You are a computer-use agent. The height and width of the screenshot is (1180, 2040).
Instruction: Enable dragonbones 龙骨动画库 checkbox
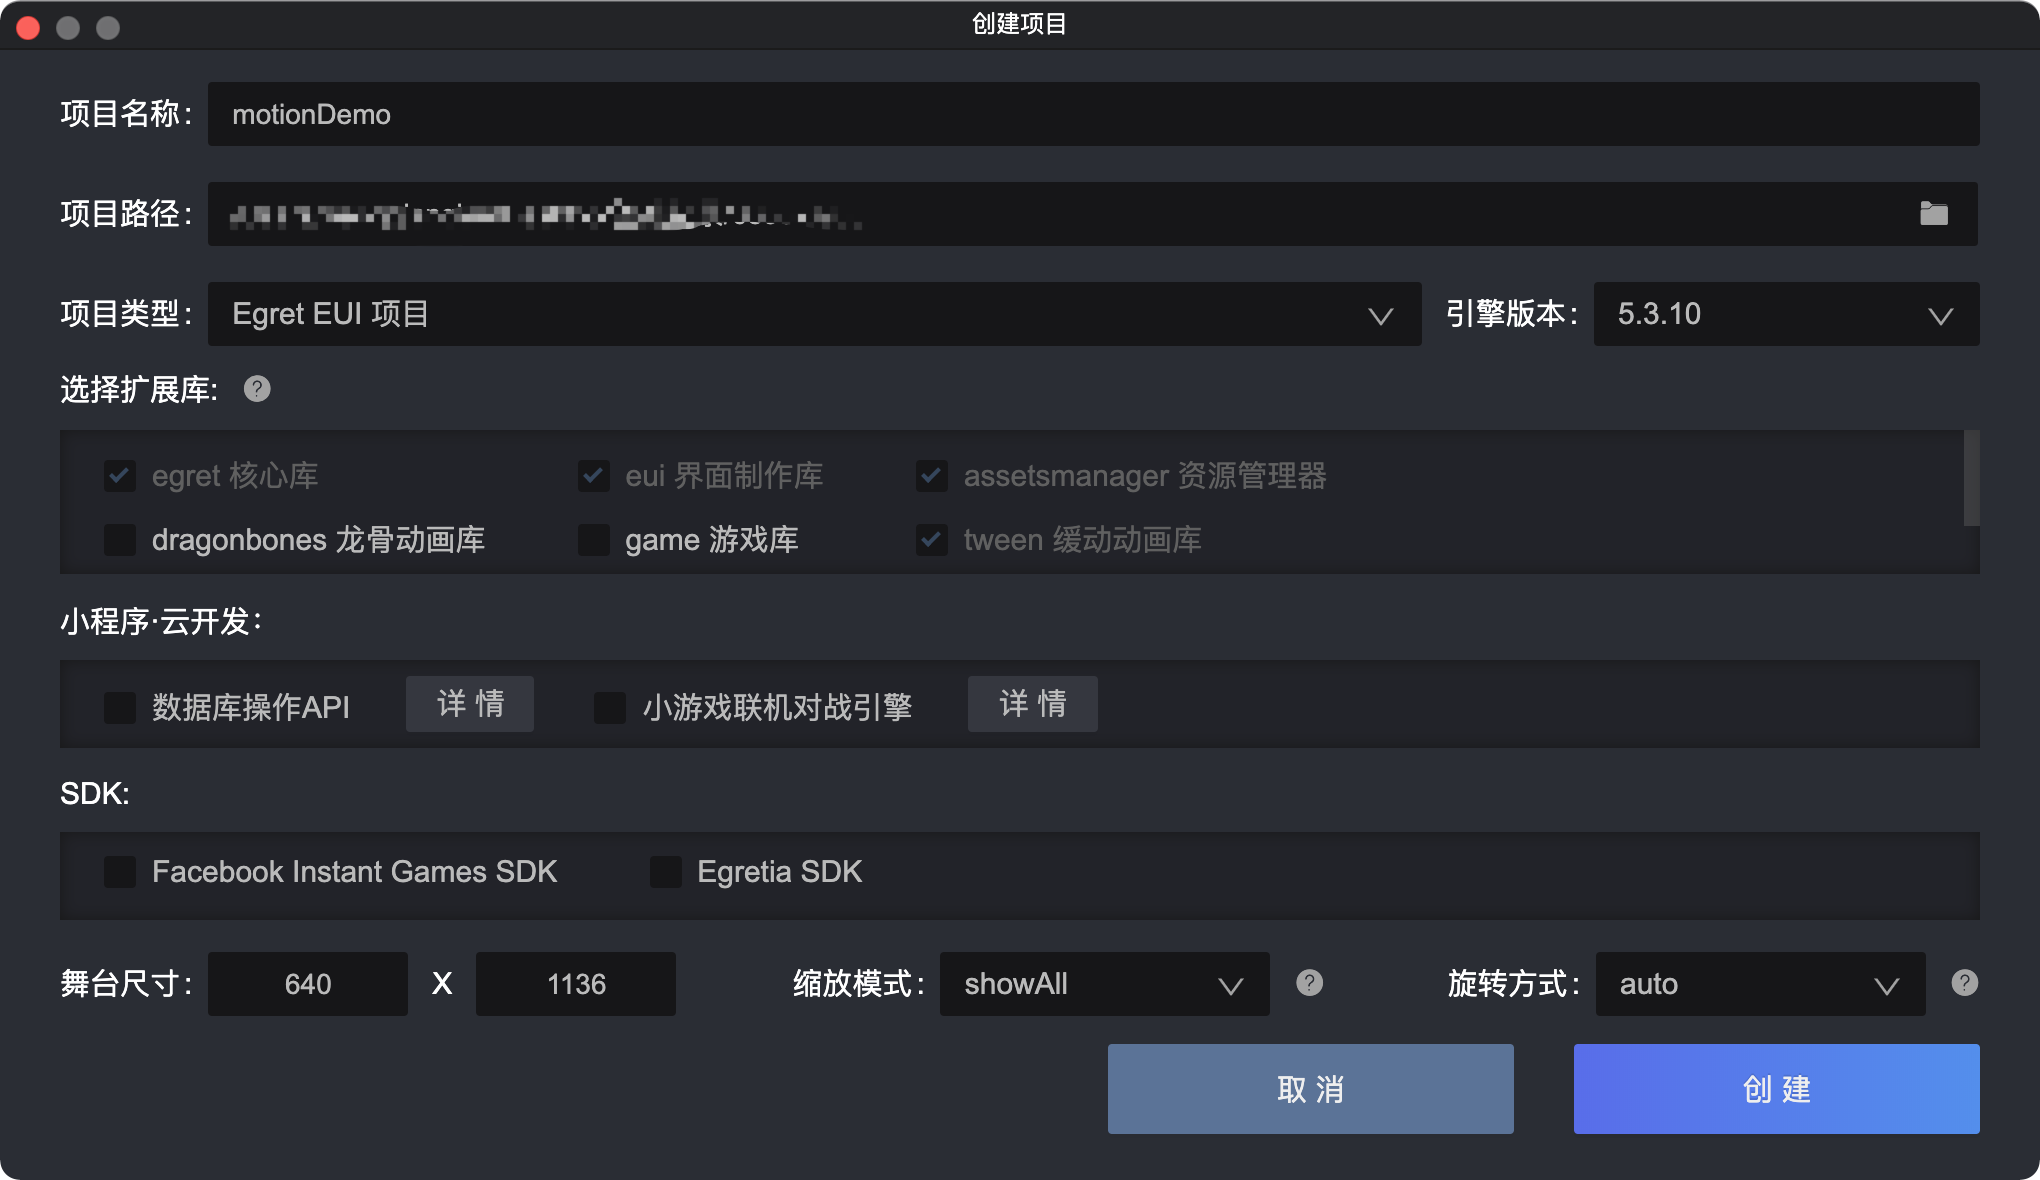pos(120,540)
